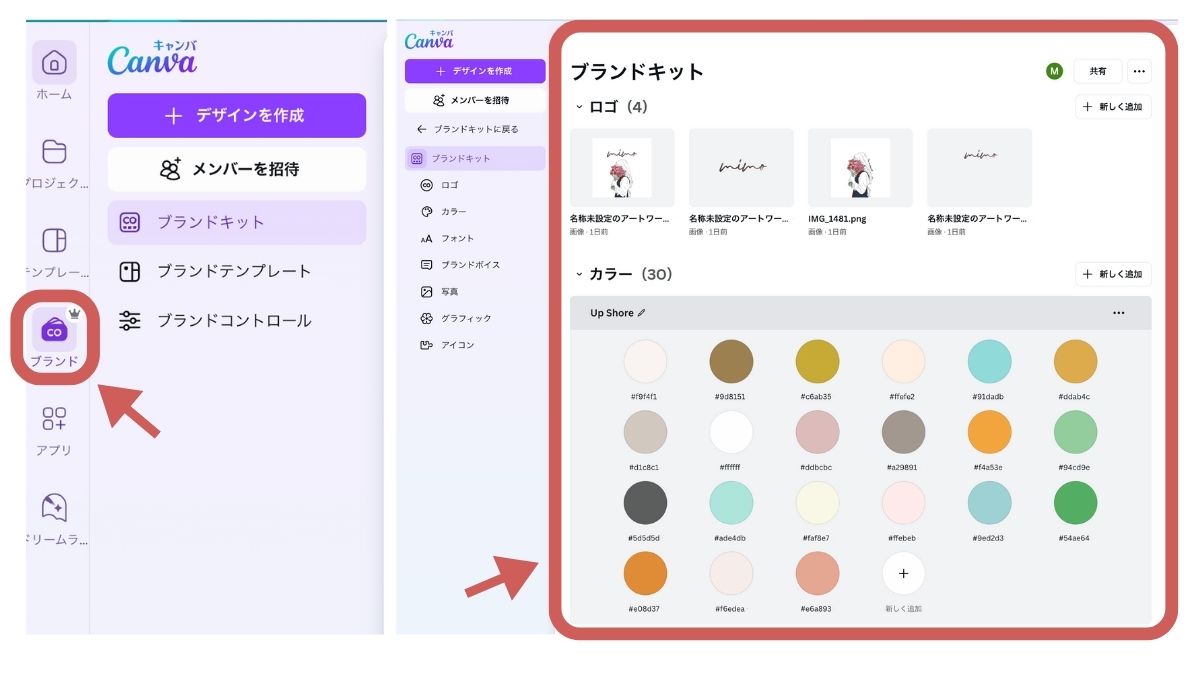Select the カラー icon in the brand kit menu
Image resolution: width=1200 pixels, height=675 pixels.
click(428, 211)
